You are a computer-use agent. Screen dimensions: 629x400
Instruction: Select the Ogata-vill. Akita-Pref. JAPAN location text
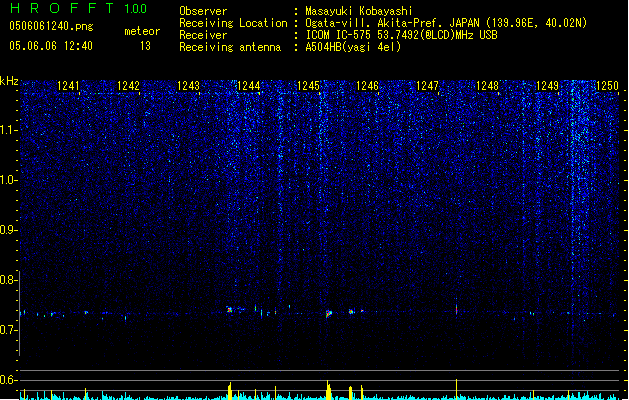(x=446, y=23)
